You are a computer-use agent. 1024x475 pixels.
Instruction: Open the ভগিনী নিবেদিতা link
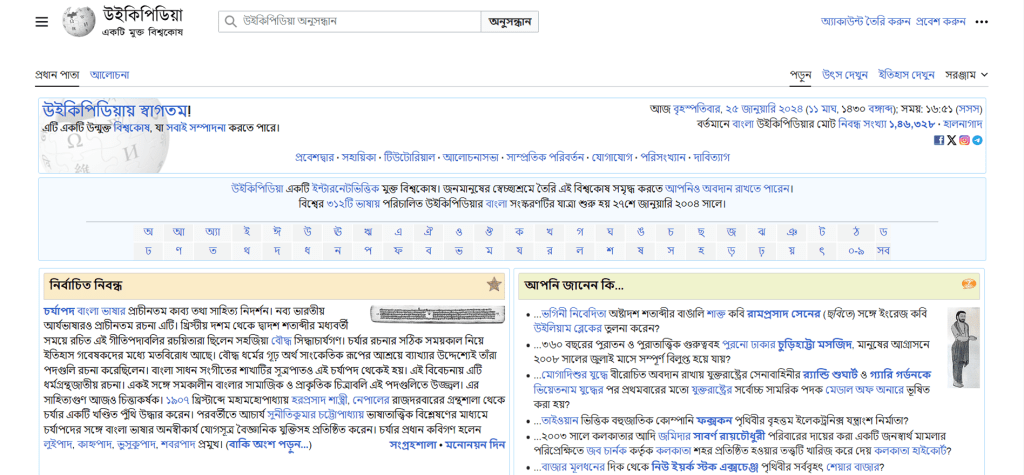(x=574, y=314)
